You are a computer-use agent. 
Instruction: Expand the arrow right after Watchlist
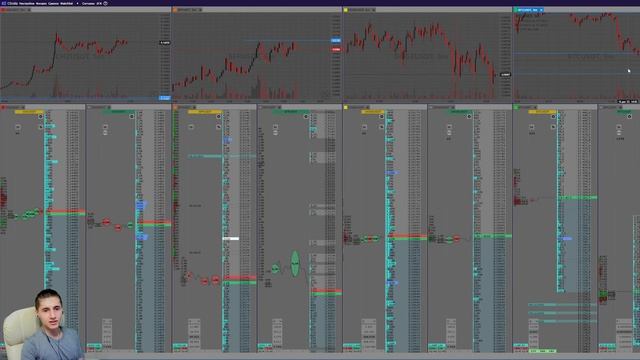pyautogui.click(x=77, y=3)
